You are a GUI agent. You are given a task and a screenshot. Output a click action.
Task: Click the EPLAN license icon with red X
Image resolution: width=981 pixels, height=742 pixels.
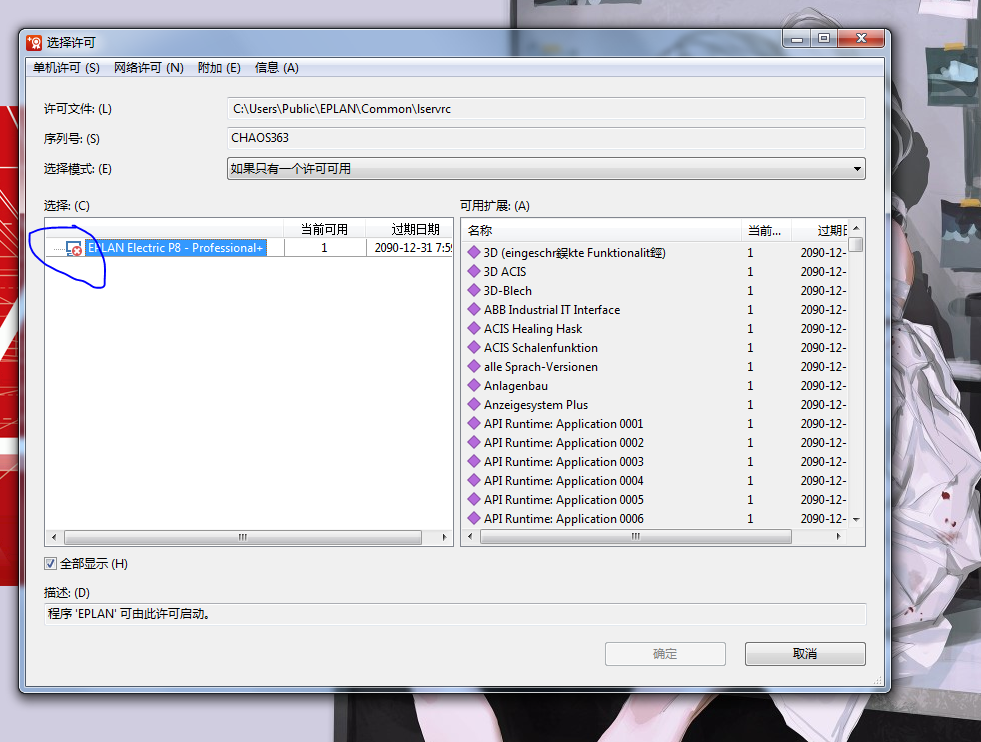(x=74, y=248)
